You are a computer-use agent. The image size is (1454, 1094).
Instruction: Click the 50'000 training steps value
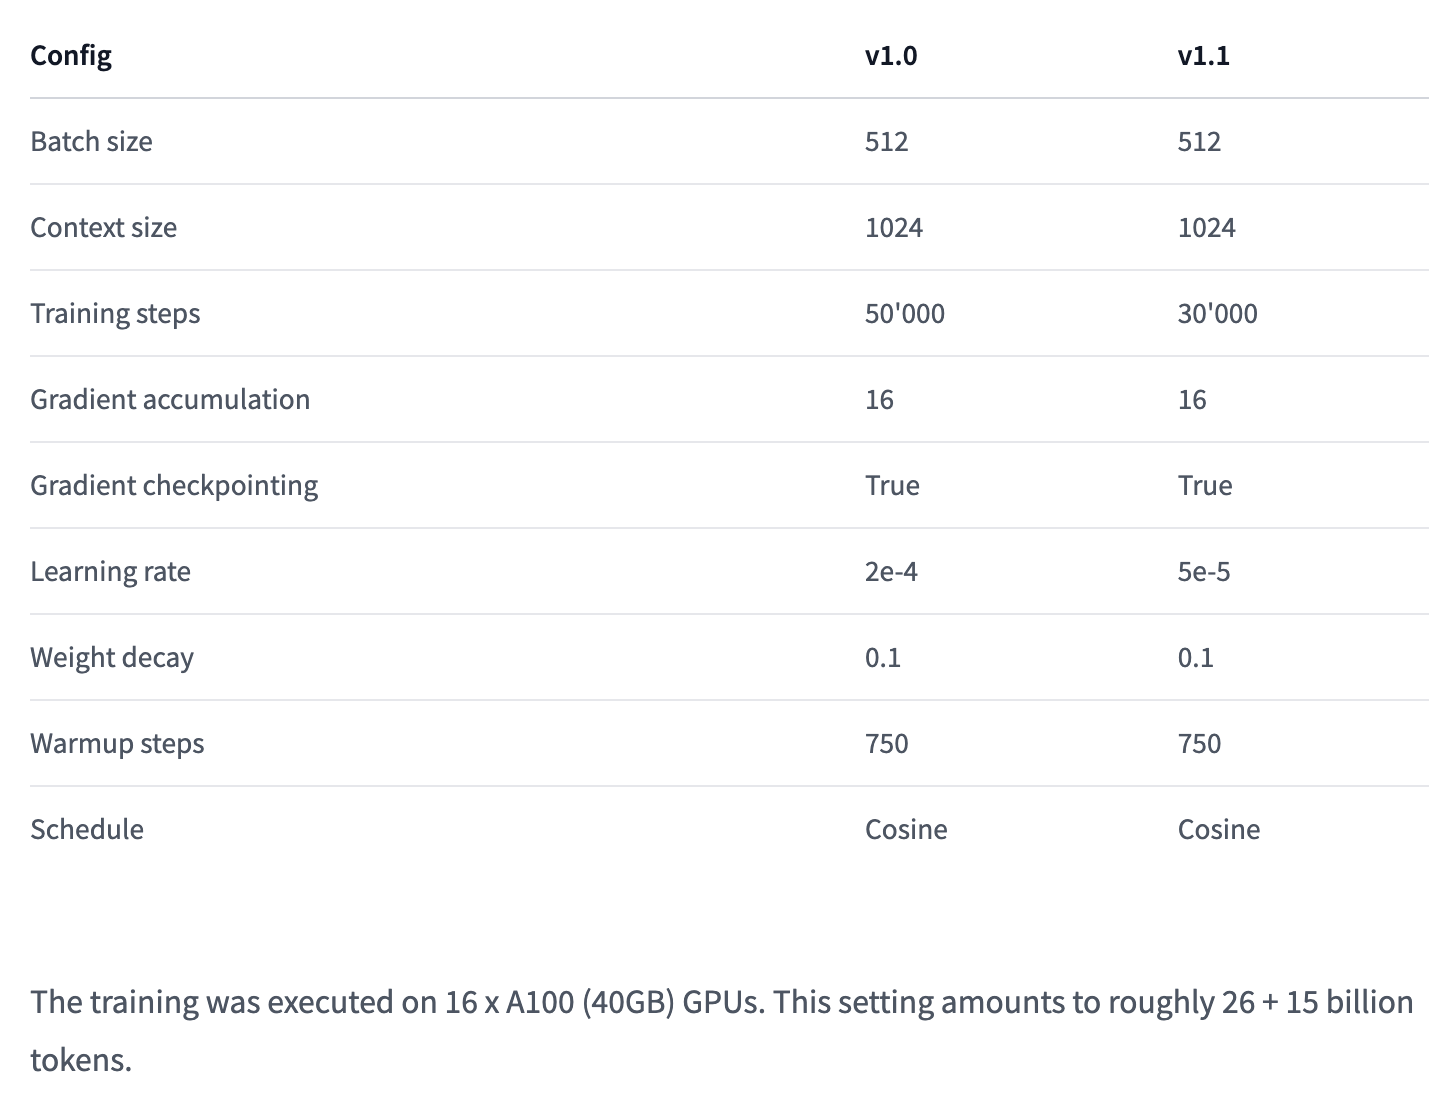pos(904,313)
